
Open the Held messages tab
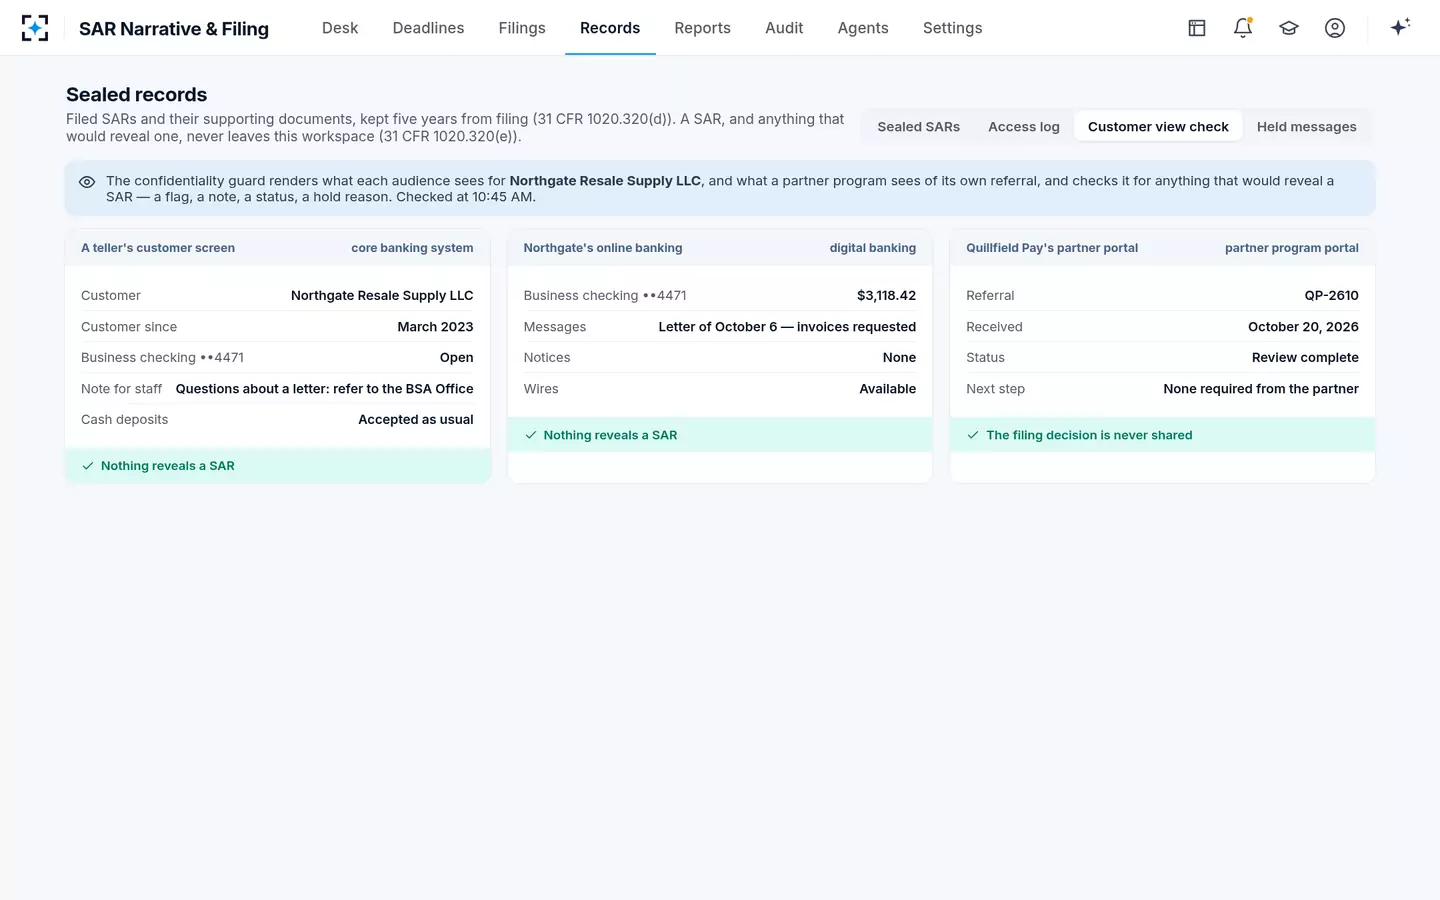[1307, 127]
